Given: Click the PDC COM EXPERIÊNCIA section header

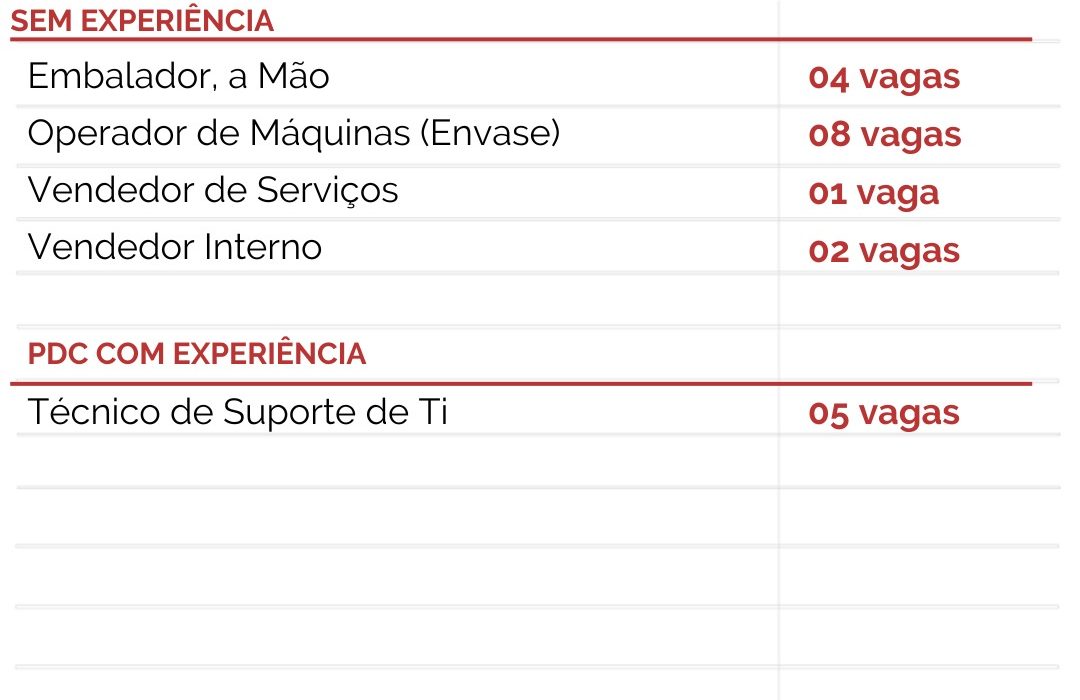Looking at the screenshot, I should [197, 354].
